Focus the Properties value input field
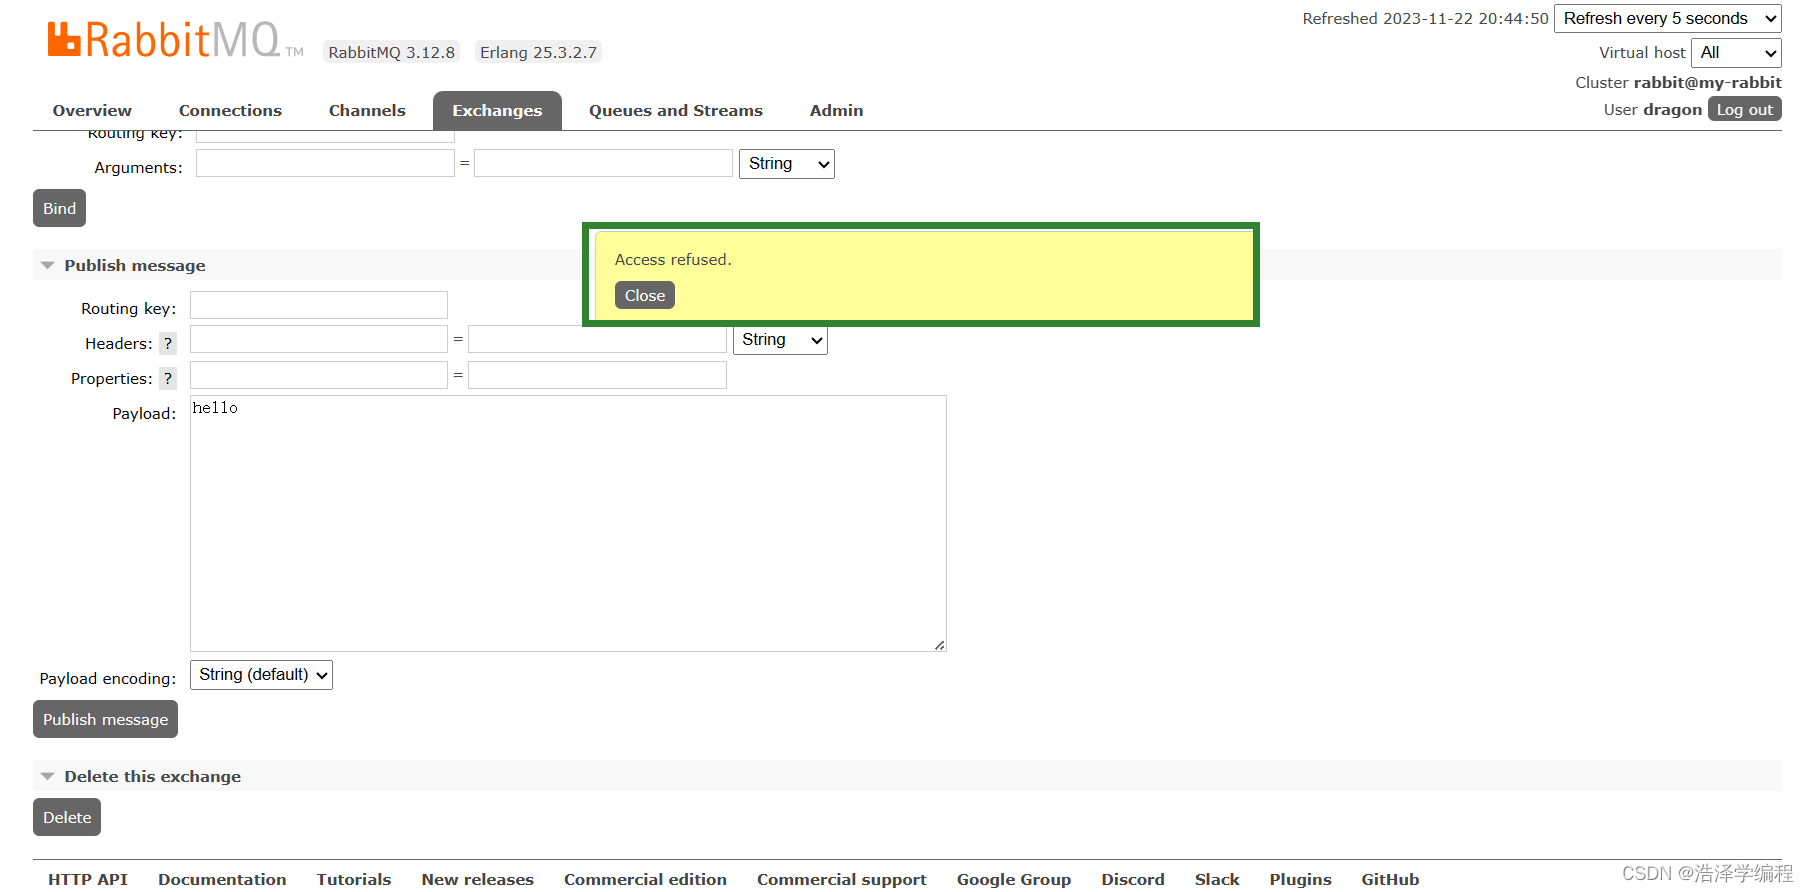The height and width of the screenshot is (892, 1809). [x=597, y=375]
